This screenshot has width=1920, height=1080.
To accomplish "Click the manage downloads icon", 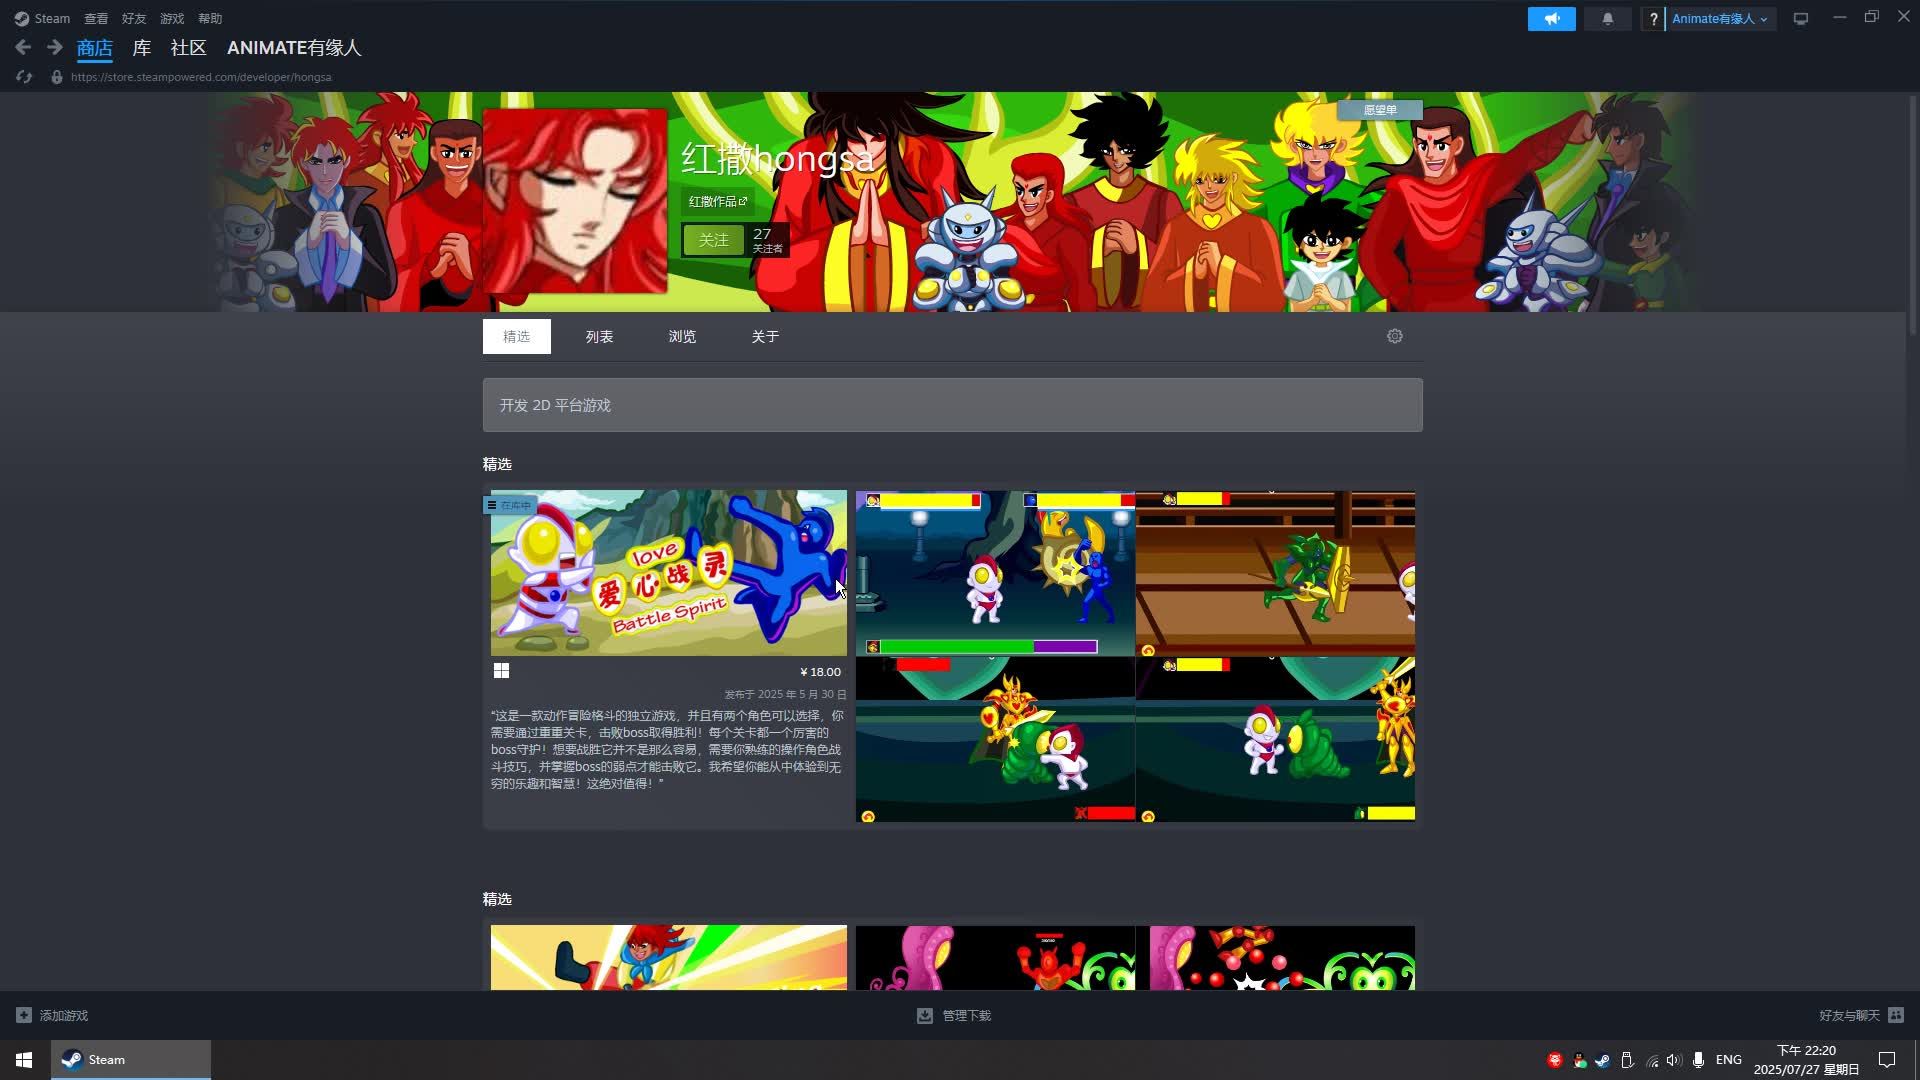I will (925, 1015).
